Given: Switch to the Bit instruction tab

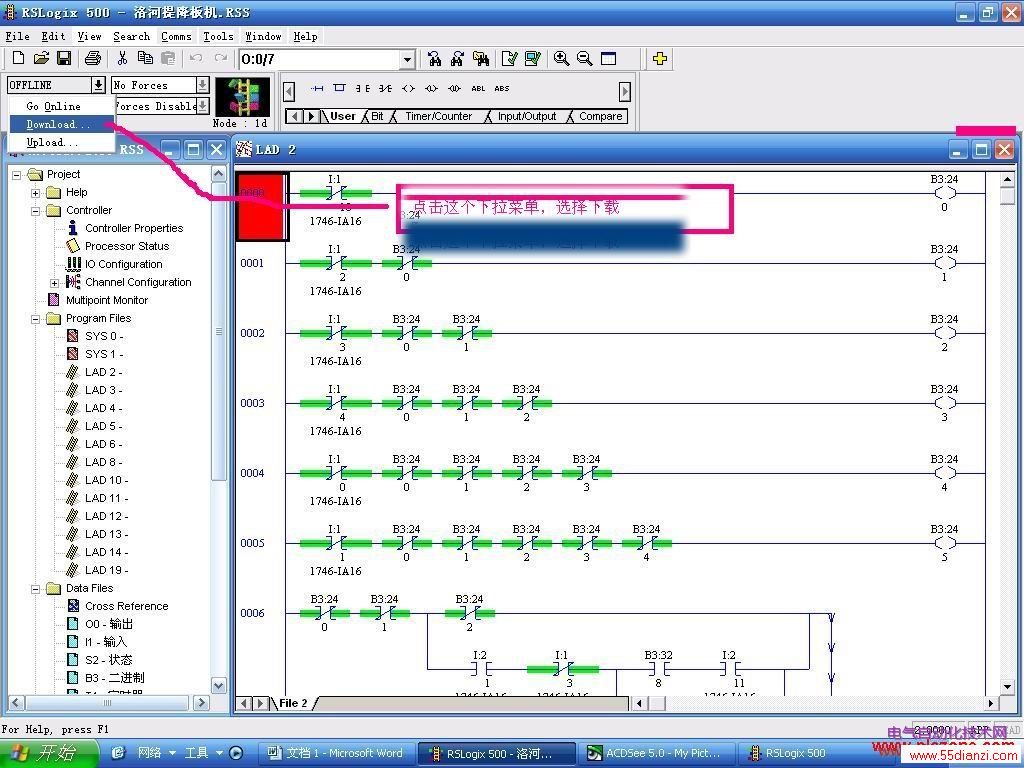Looking at the screenshot, I should (x=377, y=116).
